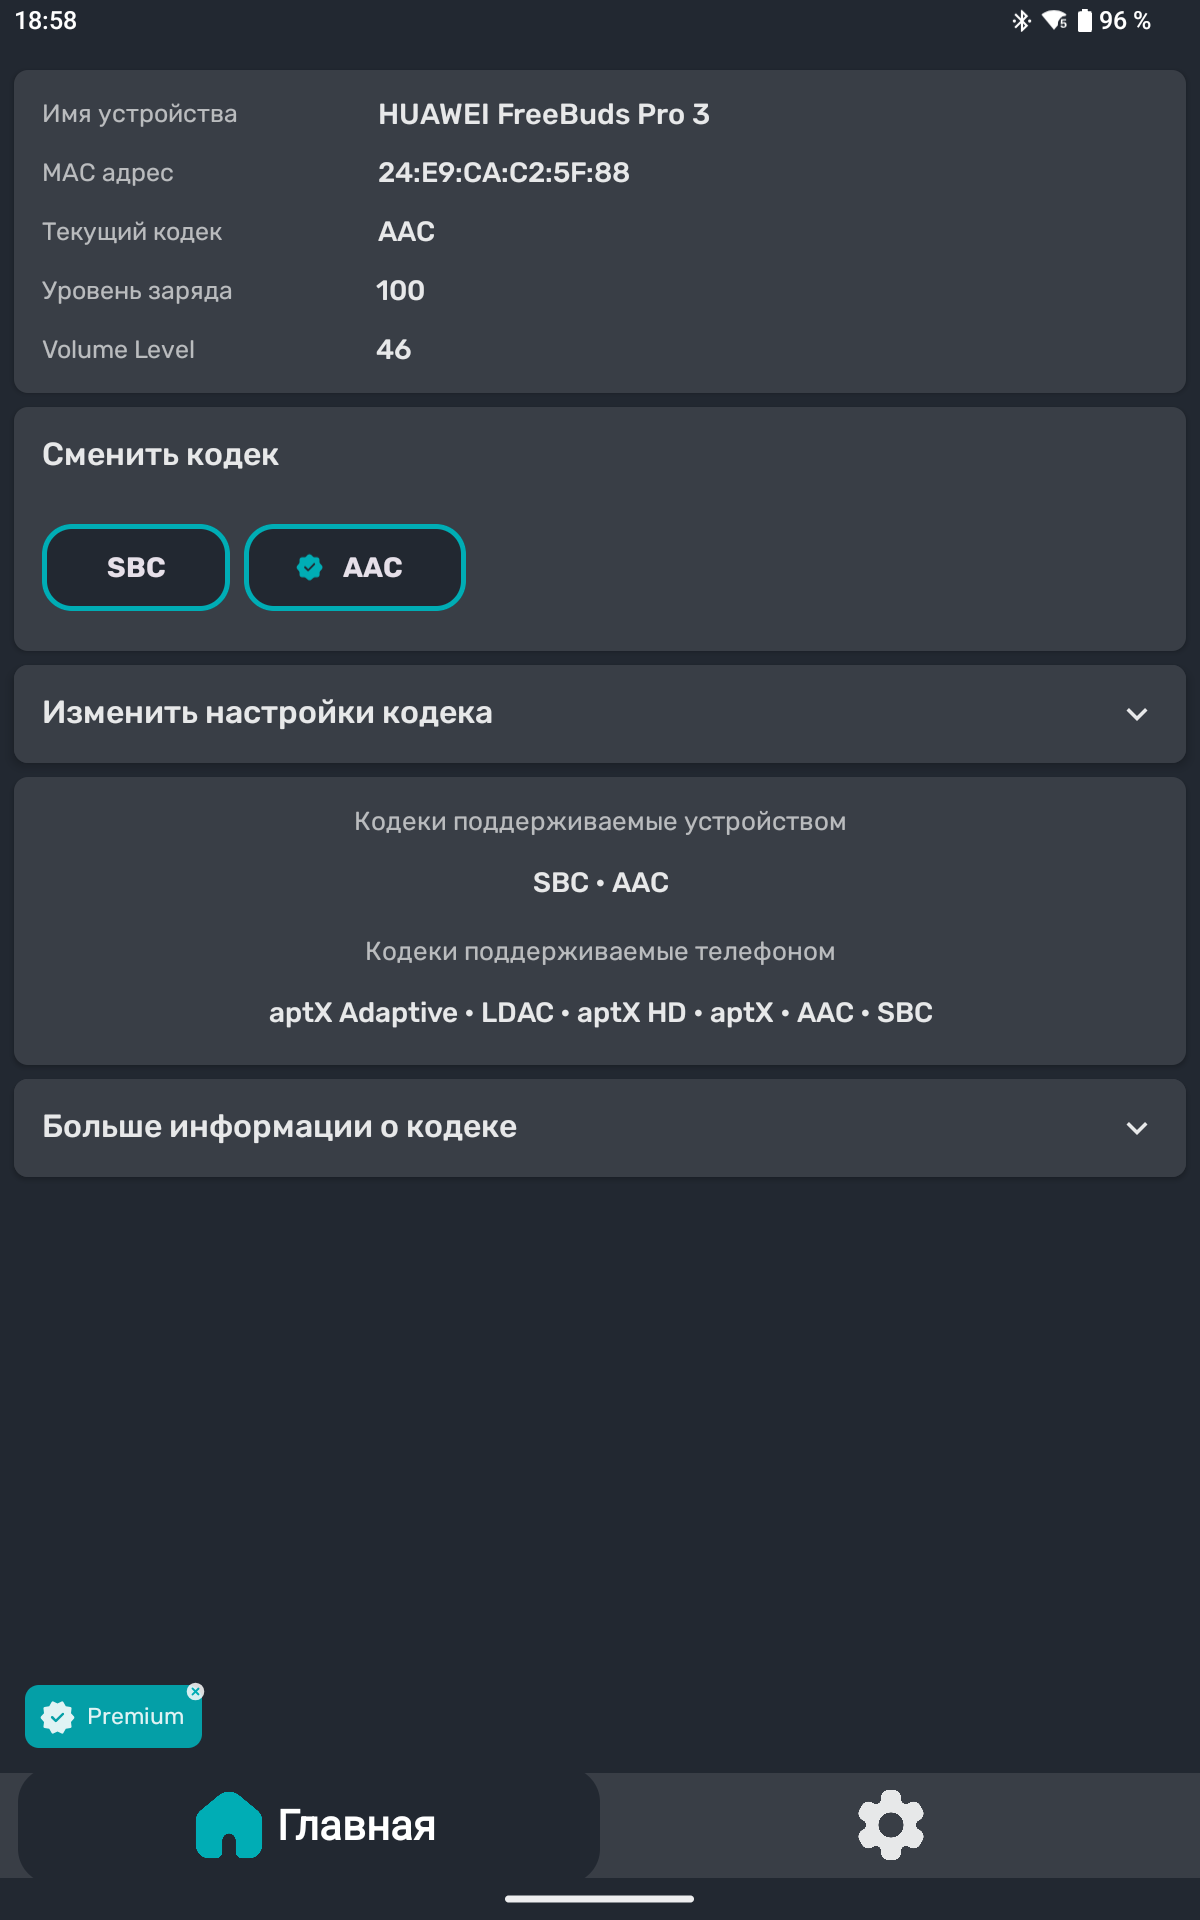The image size is (1200, 1920).
Task: Expand the Изменить настройки кодека chevron
Action: [x=1136, y=714]
